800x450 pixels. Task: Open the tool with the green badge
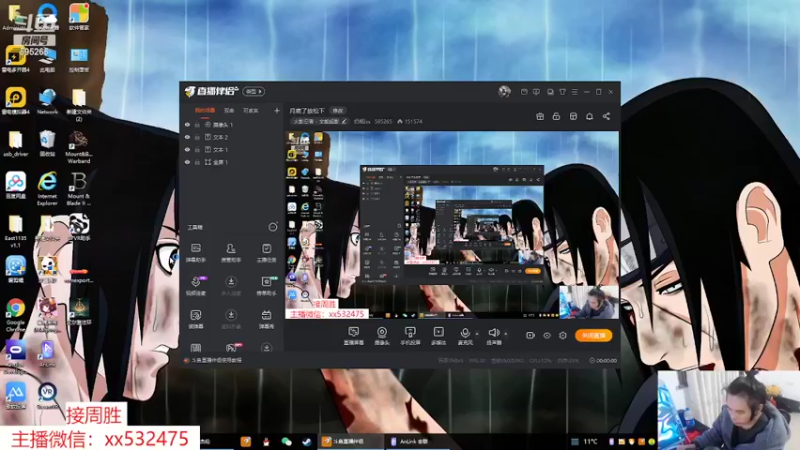(266, 286)
